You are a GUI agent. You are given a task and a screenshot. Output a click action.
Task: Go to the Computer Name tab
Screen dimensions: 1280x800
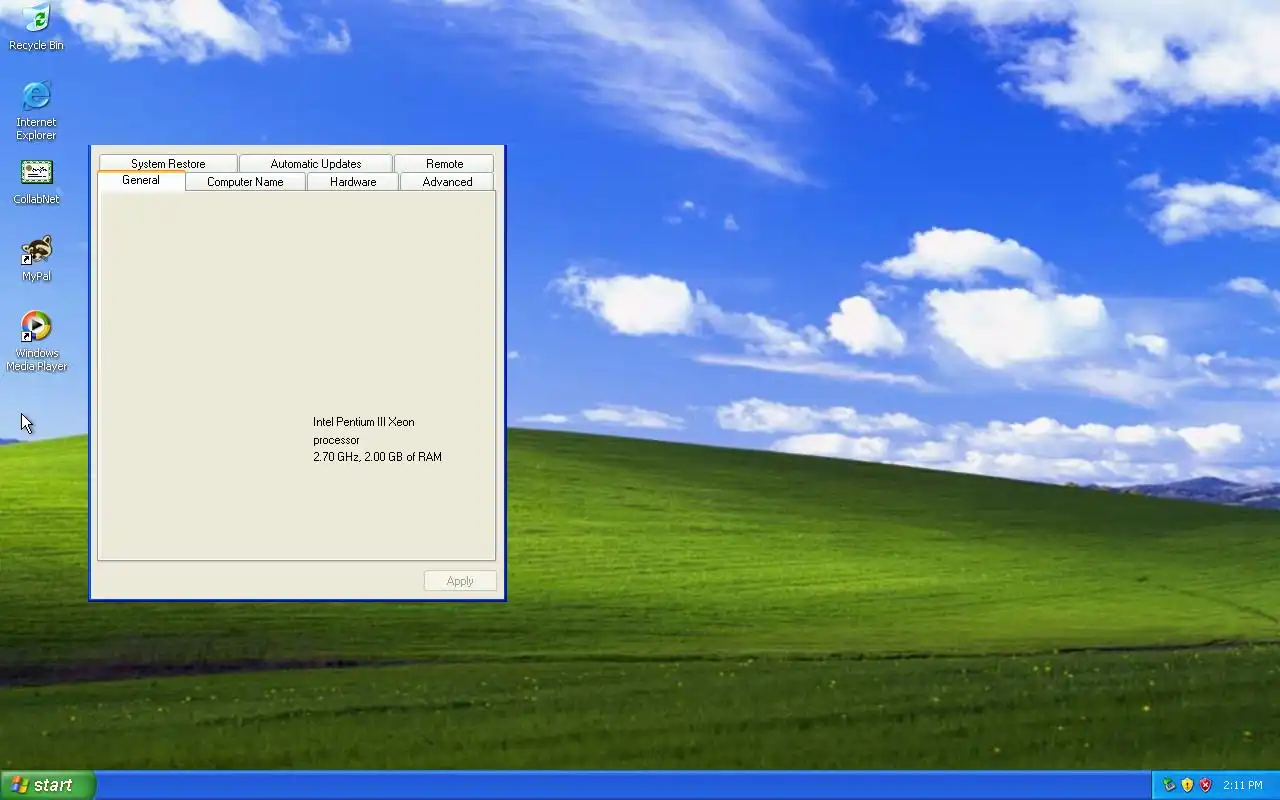click(245, 182)
